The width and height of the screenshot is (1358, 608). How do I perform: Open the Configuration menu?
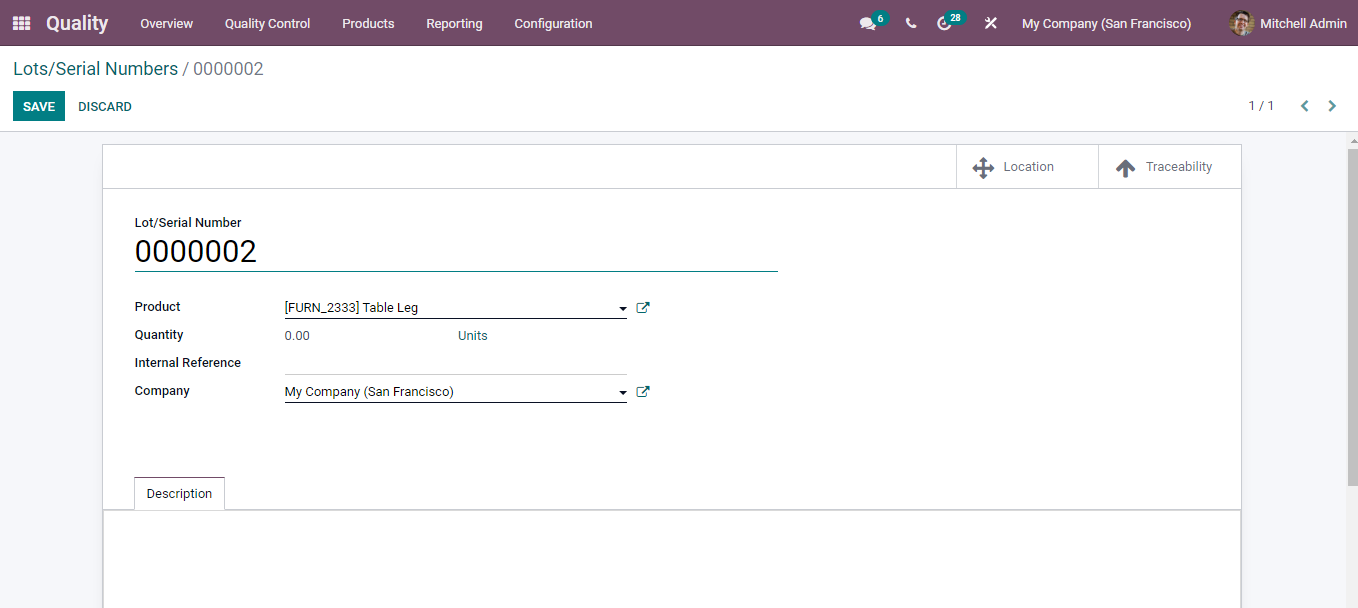(553, 23)
